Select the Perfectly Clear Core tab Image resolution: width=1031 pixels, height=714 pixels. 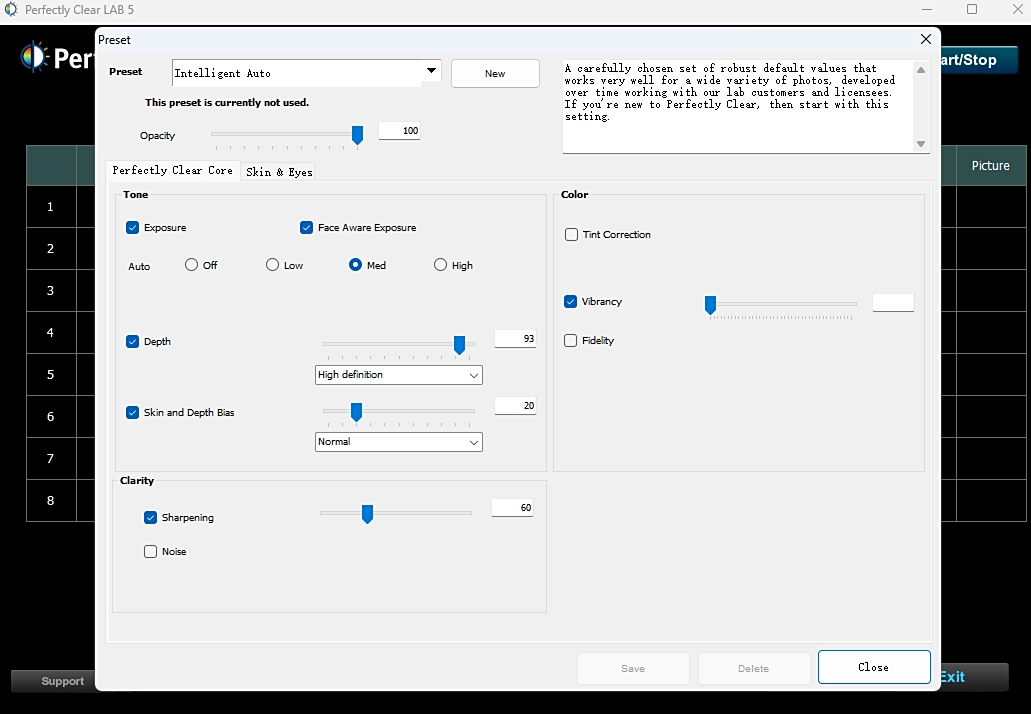[172, 170]
